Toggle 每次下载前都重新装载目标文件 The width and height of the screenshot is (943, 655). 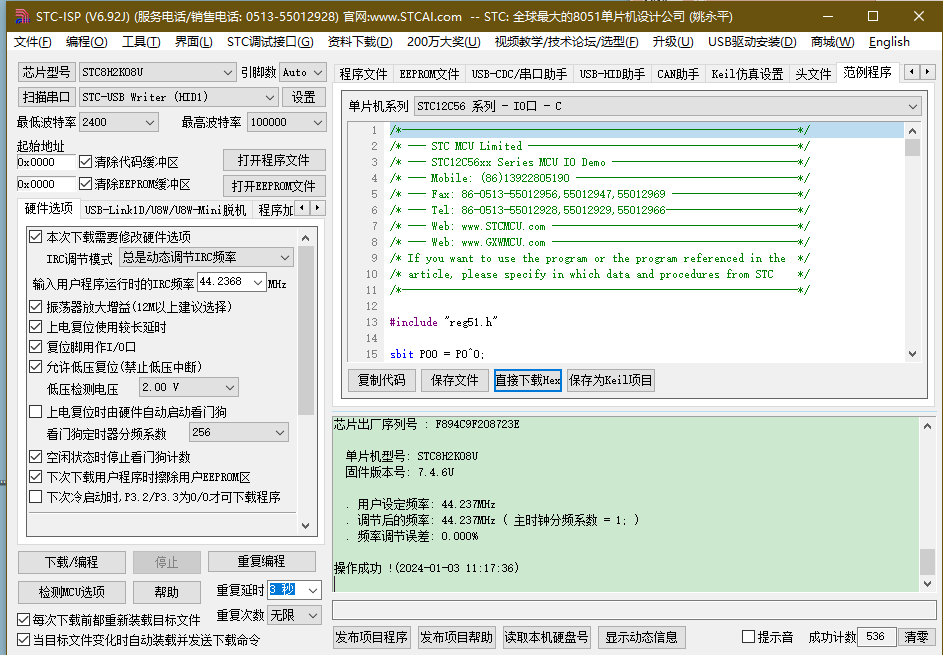click(x=23, y=620)
